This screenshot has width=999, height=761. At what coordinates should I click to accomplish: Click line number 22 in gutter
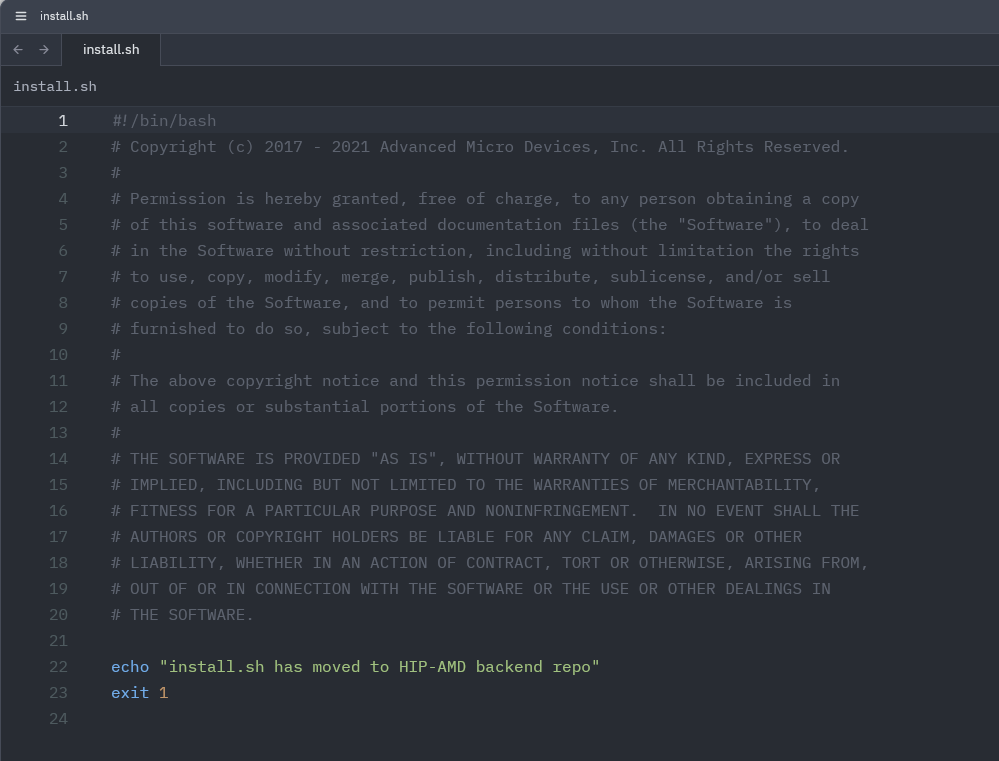point(58,667)
